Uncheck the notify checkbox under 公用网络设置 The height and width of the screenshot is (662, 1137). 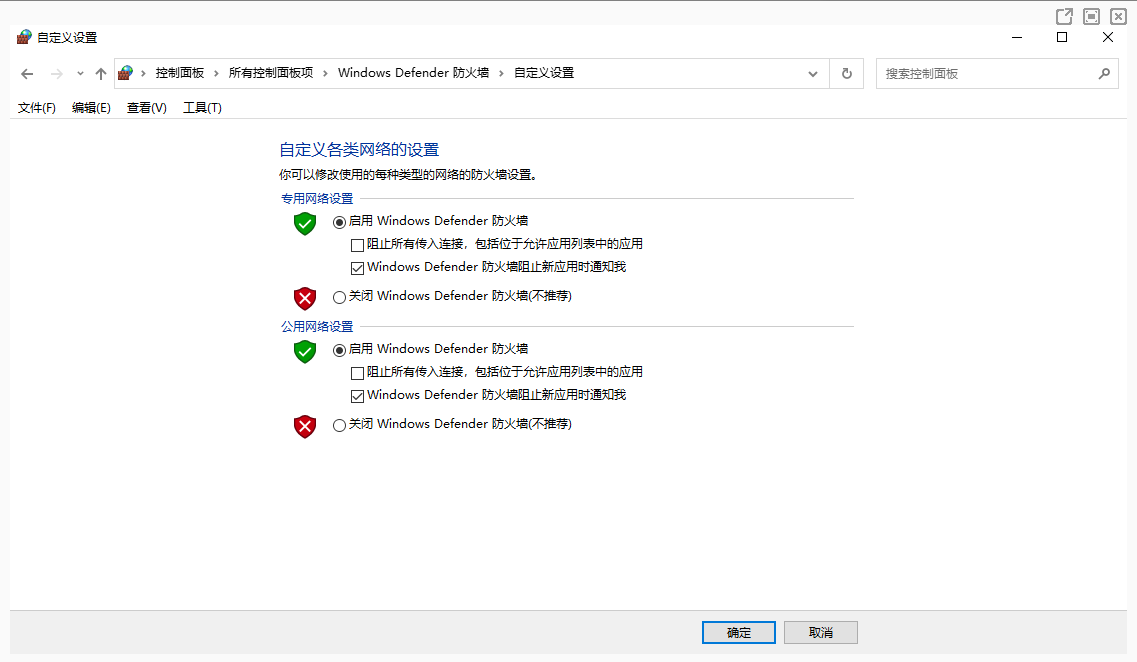[357, 396]
